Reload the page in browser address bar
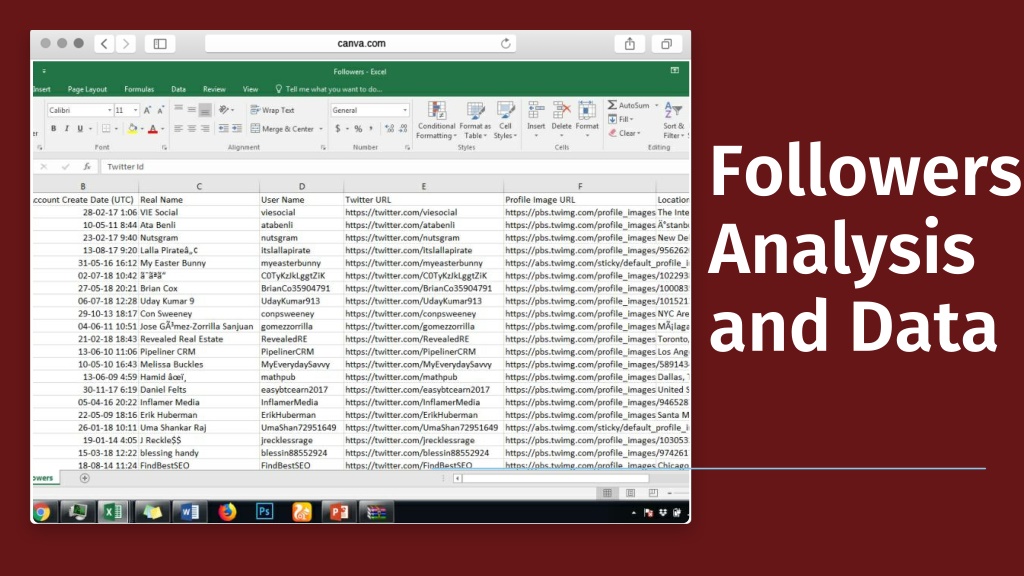Viewport: 1024px width, 576px height. click(505, 43)
